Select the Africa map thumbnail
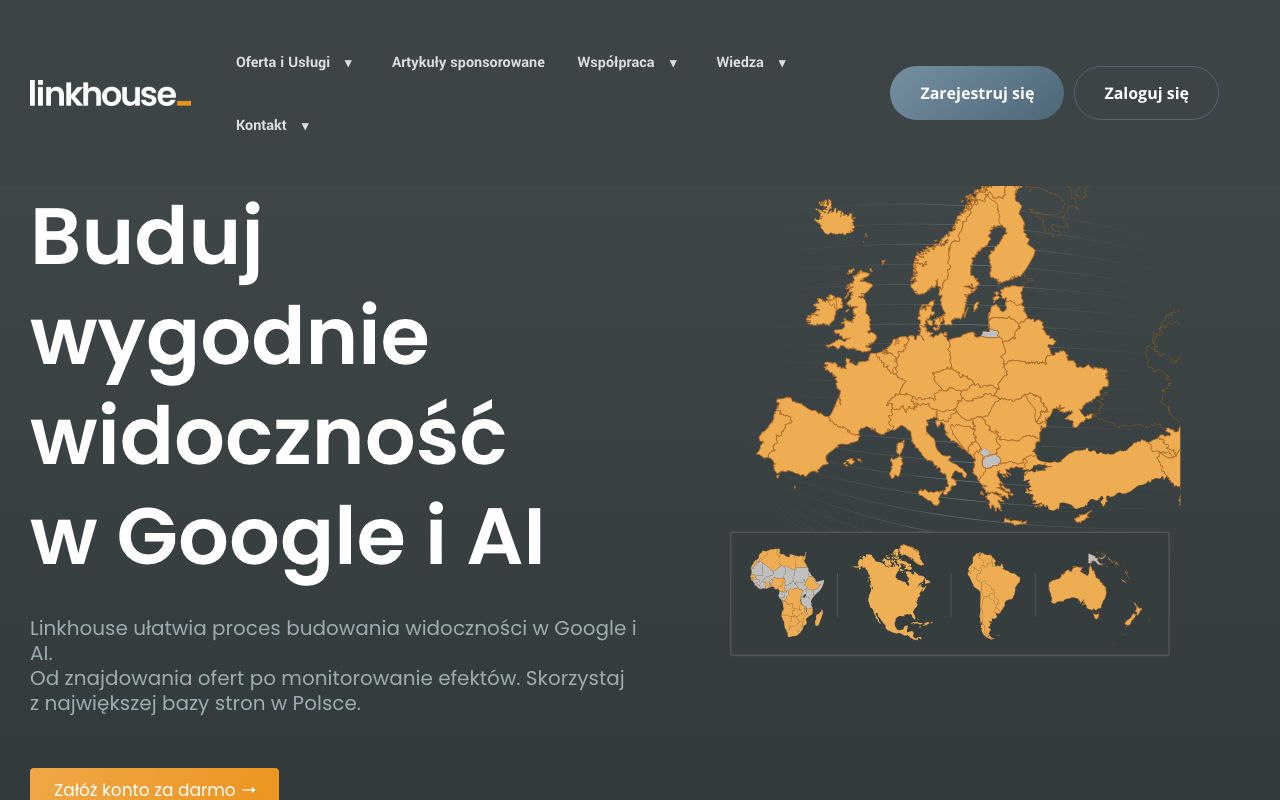Screen dimensions: 1280x800 787,594
